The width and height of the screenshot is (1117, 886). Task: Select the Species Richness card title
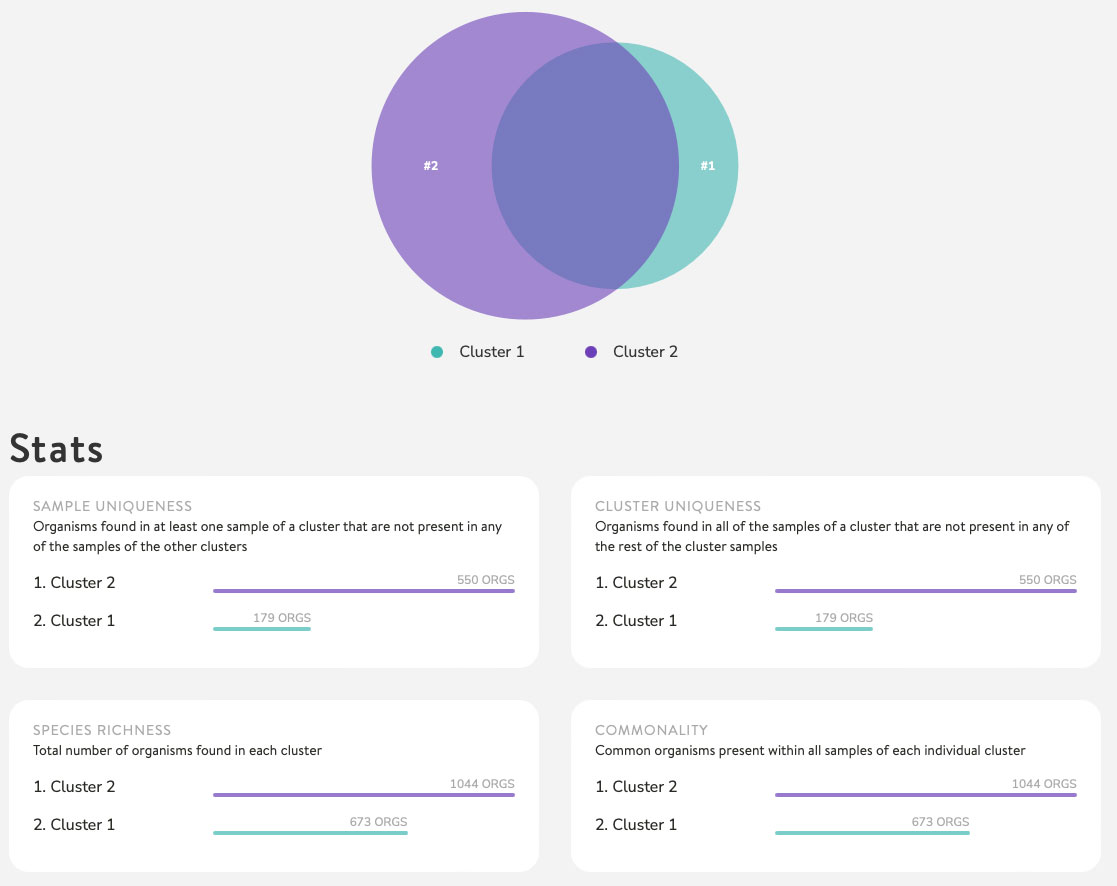[102, 730]
